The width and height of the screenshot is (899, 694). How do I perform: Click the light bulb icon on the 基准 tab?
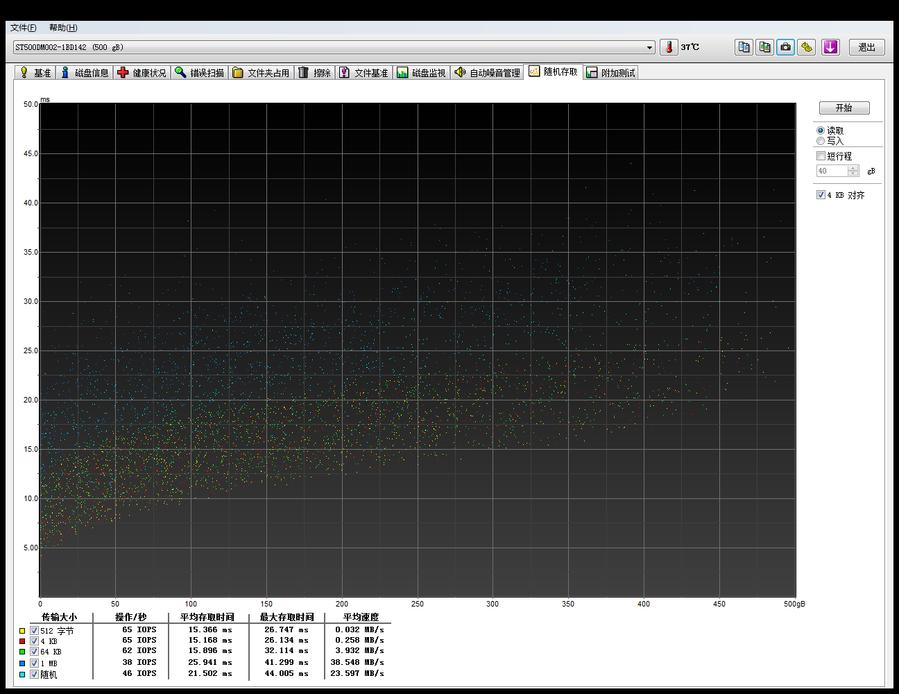click(x=24, y=72)
